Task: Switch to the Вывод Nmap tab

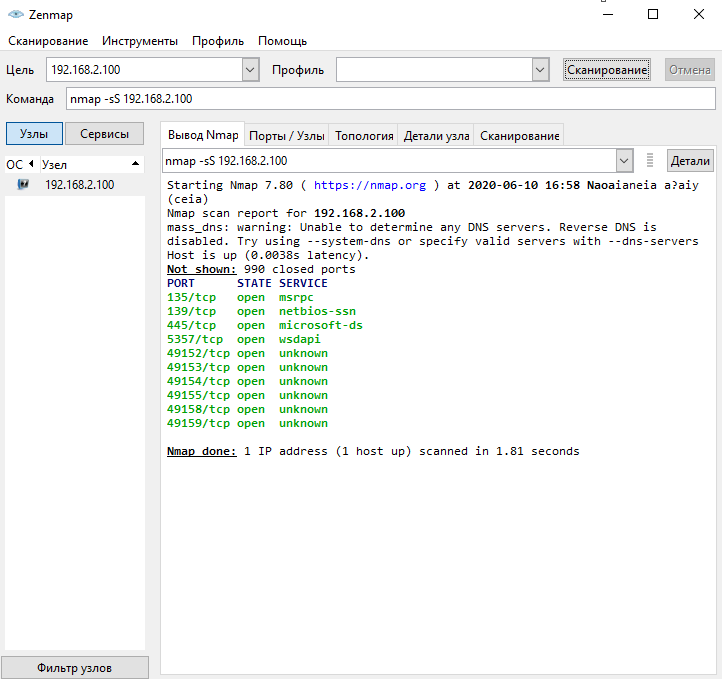Action: [x=203, y=134]
